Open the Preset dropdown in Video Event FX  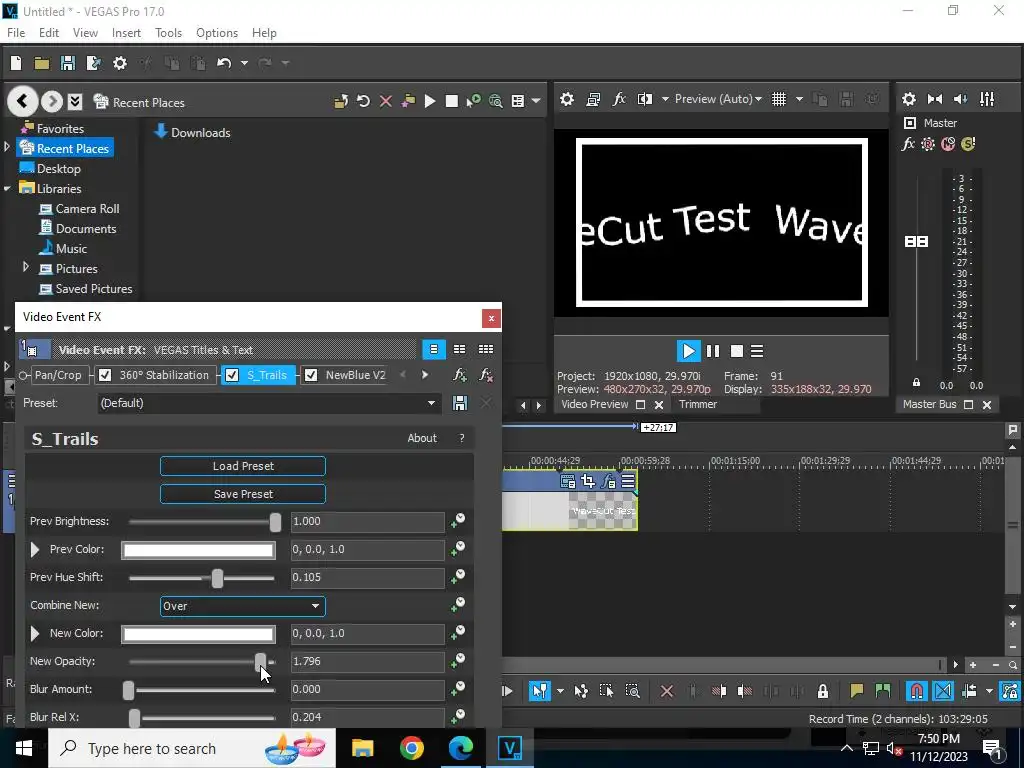(x=269, y=403)
